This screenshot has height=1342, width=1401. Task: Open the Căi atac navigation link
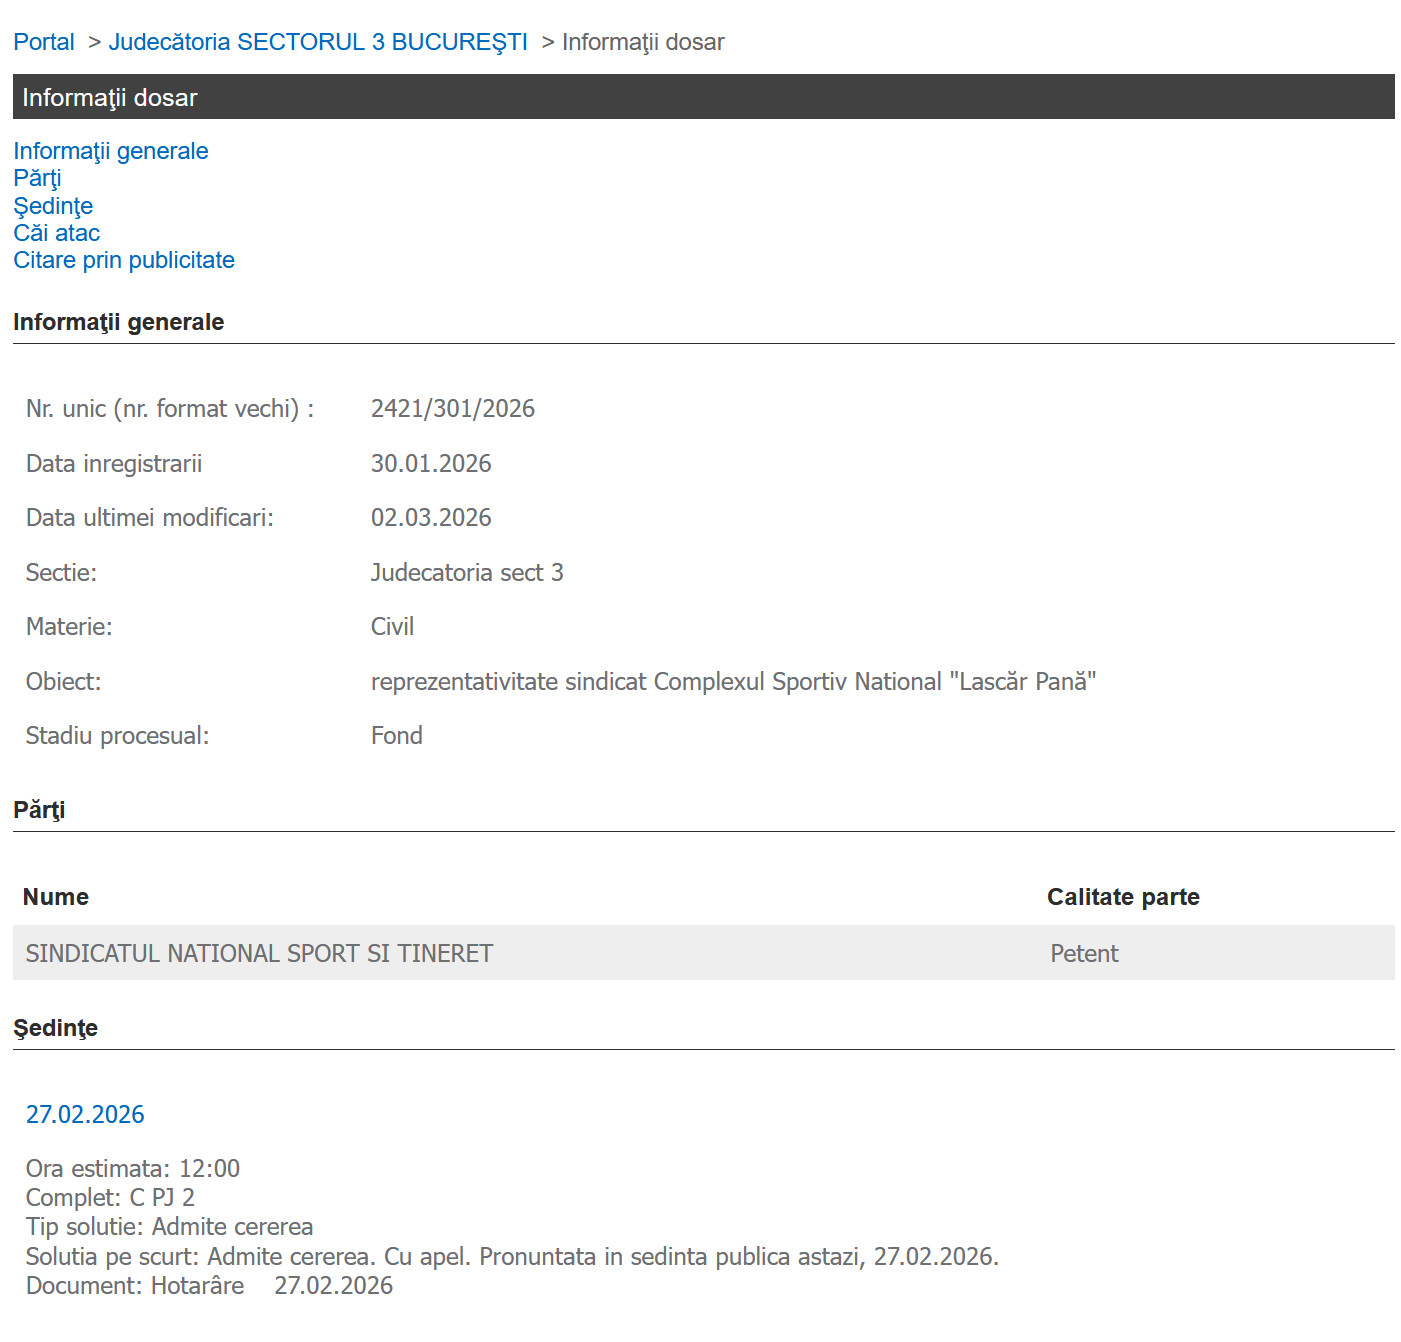(x=57, y=233)
